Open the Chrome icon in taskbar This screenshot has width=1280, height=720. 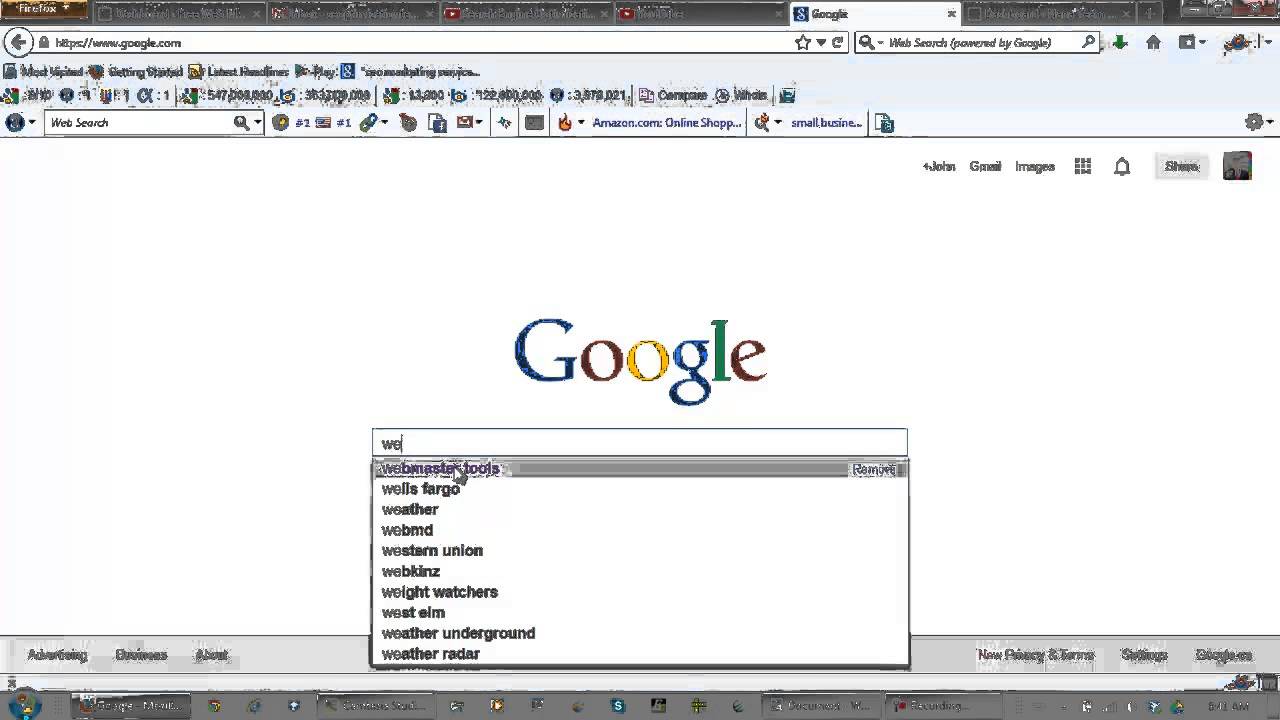pyautogui.click(x=214, y=705)
